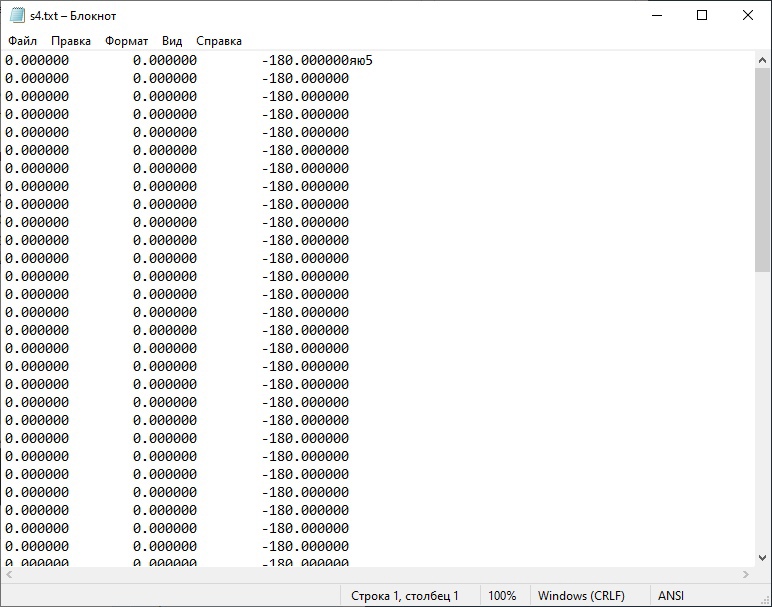This screenshot has height=607, width=772.
Task: Open the Файл menu
Action: click(23, 41)
